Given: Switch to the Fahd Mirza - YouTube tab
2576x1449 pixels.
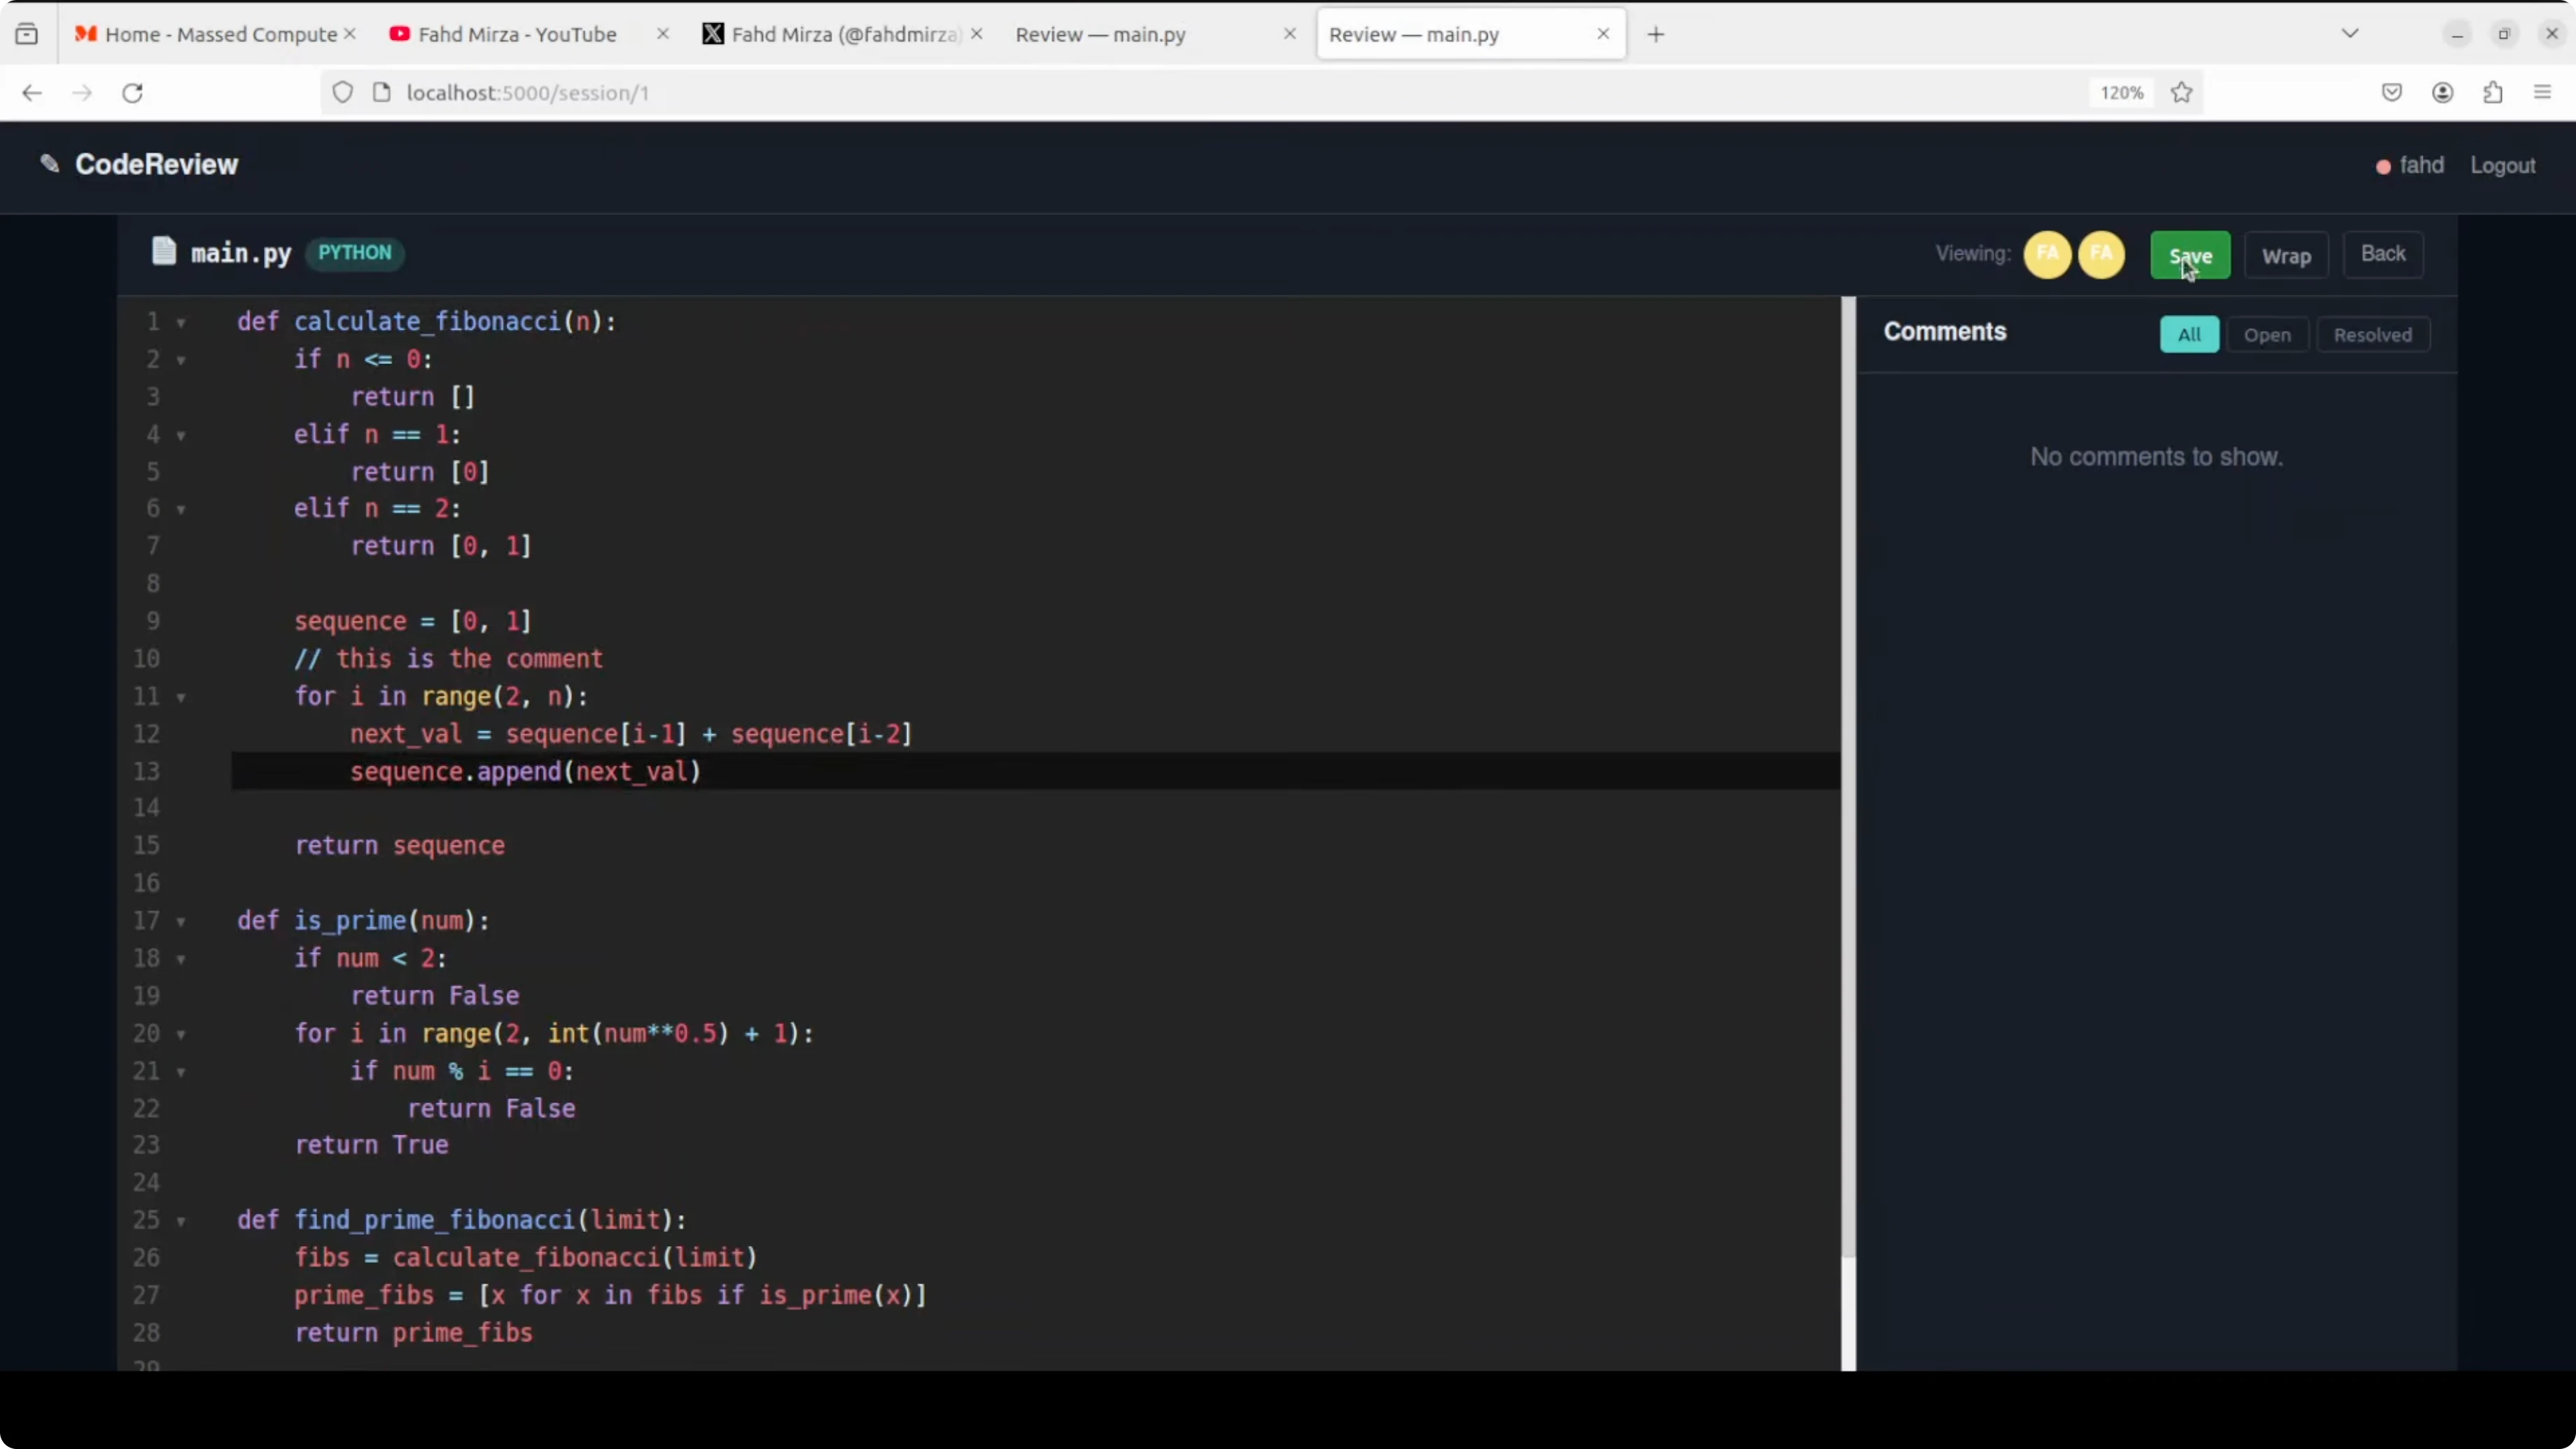Looking at the screenshot, I should pos(516,34).
